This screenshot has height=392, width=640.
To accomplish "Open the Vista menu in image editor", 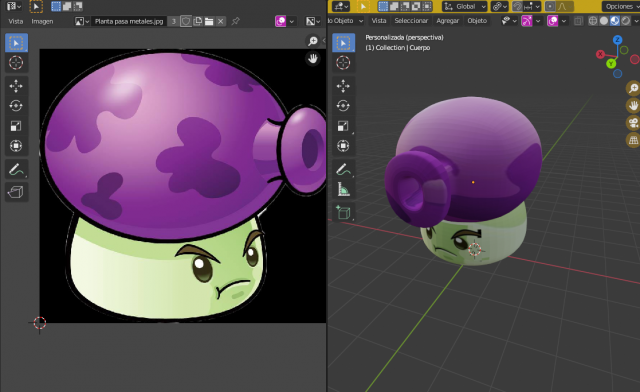I will click(16, 21).
